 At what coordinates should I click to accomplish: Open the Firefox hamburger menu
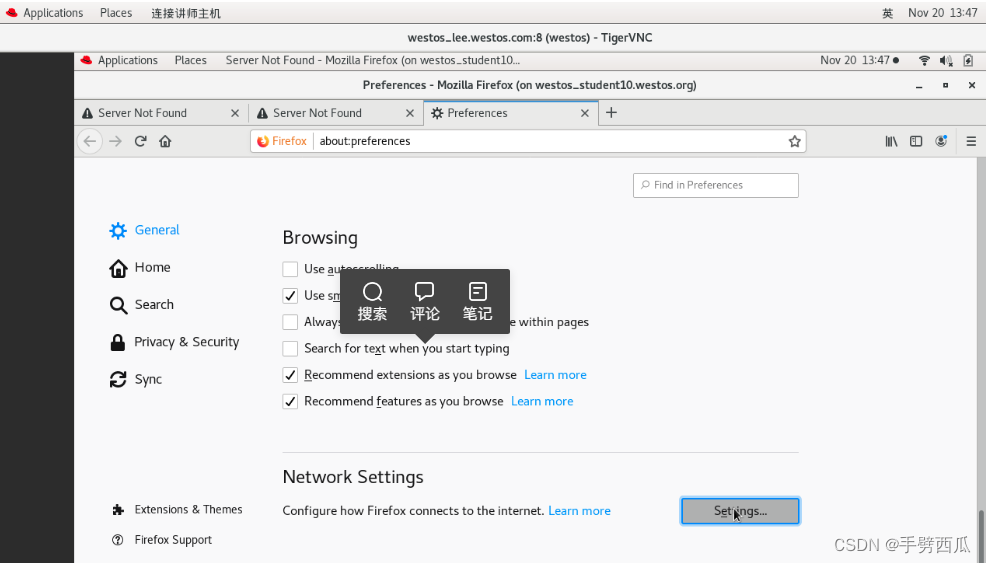[x=971, y=141]
